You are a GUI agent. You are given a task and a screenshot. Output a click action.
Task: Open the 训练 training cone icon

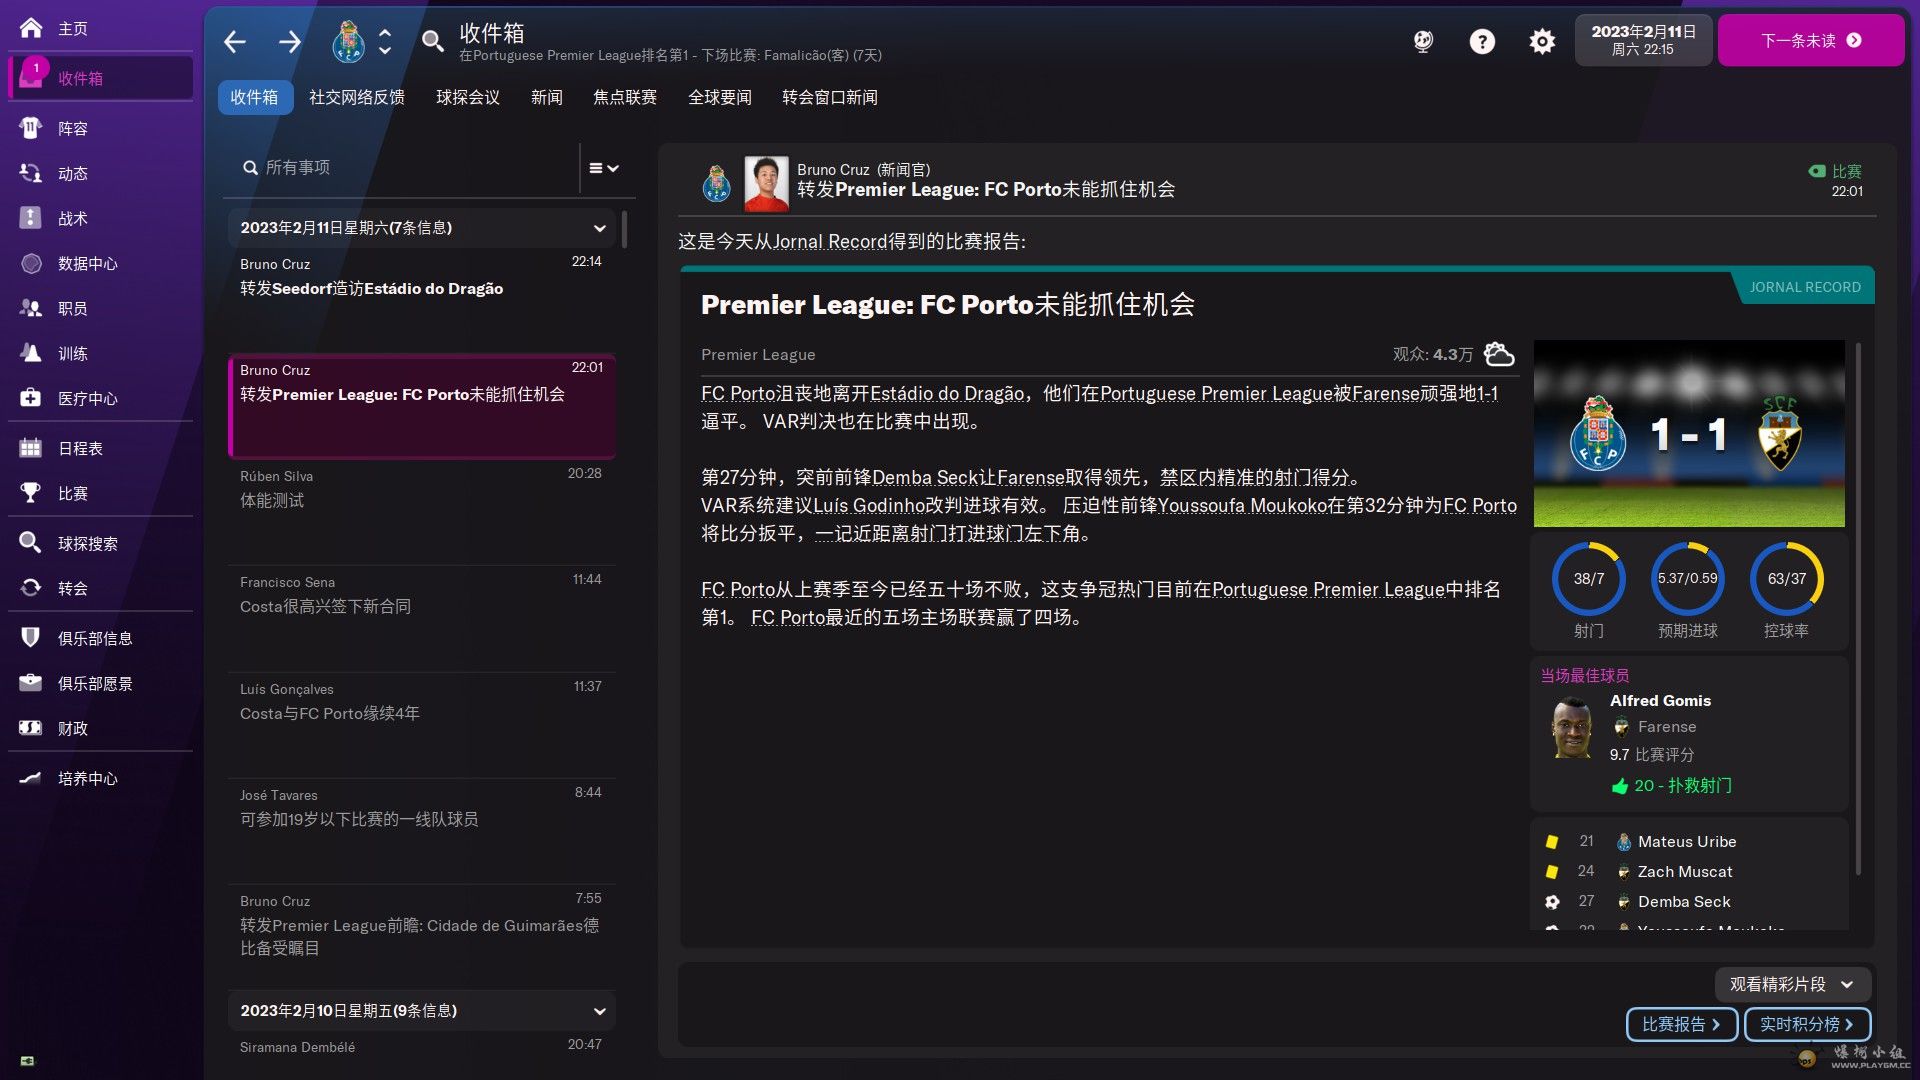pos(31,353)
